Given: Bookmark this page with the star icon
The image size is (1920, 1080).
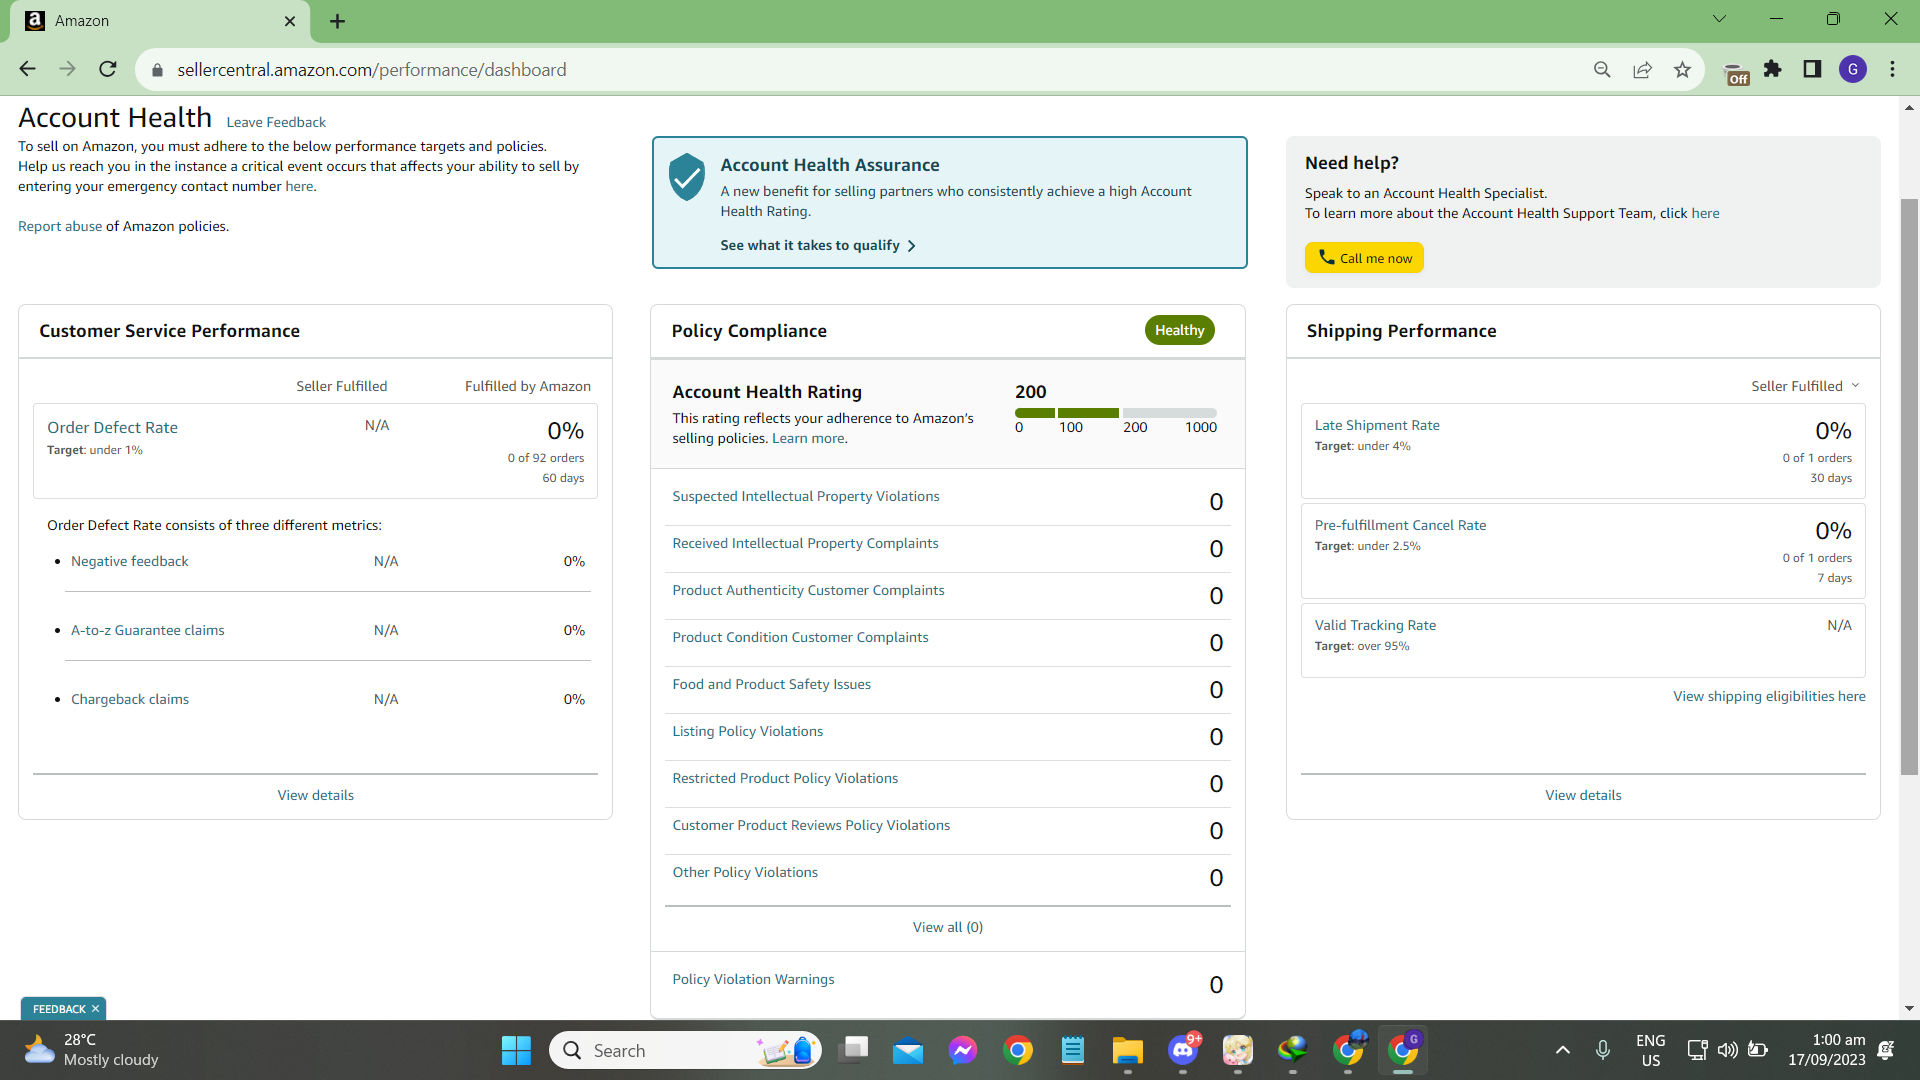Looking at the screenshot, I should (1682, 69).
